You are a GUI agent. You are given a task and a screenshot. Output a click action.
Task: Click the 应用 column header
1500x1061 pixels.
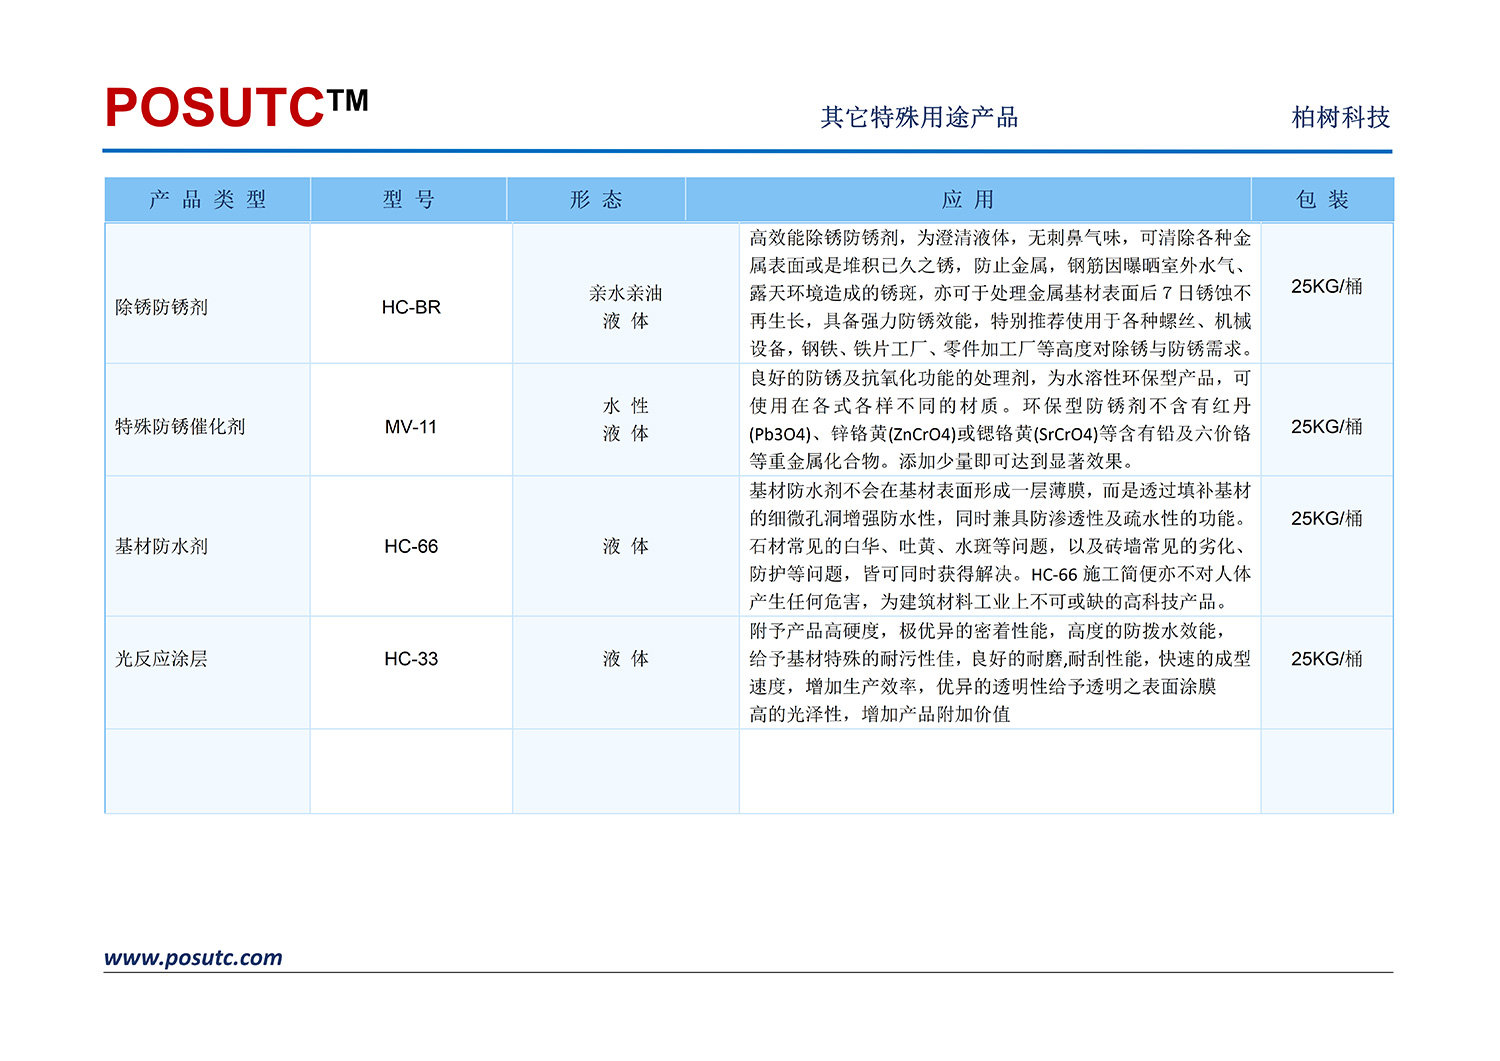(968, 200)
